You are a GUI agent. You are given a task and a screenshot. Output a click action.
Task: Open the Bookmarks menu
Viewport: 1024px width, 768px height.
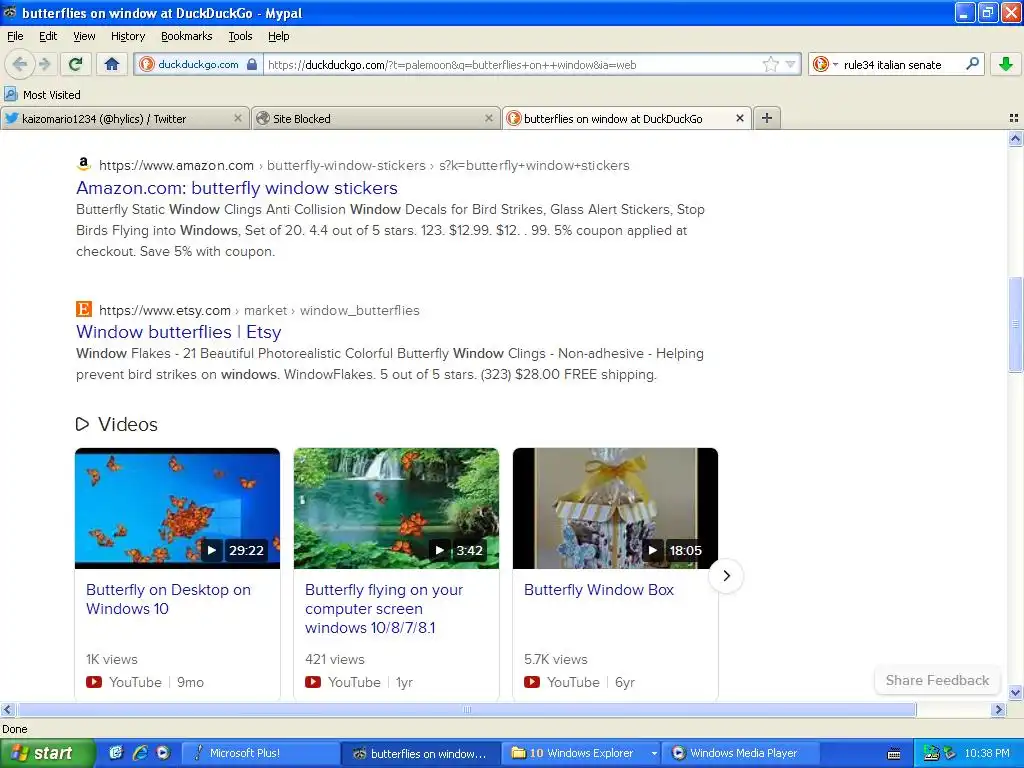point(186,36)
